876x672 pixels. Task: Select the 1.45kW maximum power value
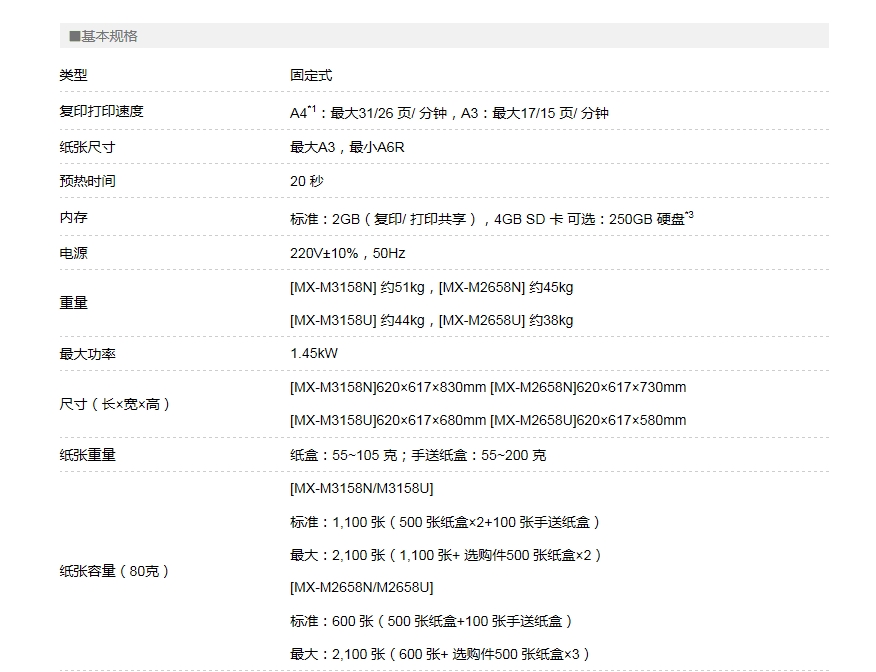coord(314,354)
